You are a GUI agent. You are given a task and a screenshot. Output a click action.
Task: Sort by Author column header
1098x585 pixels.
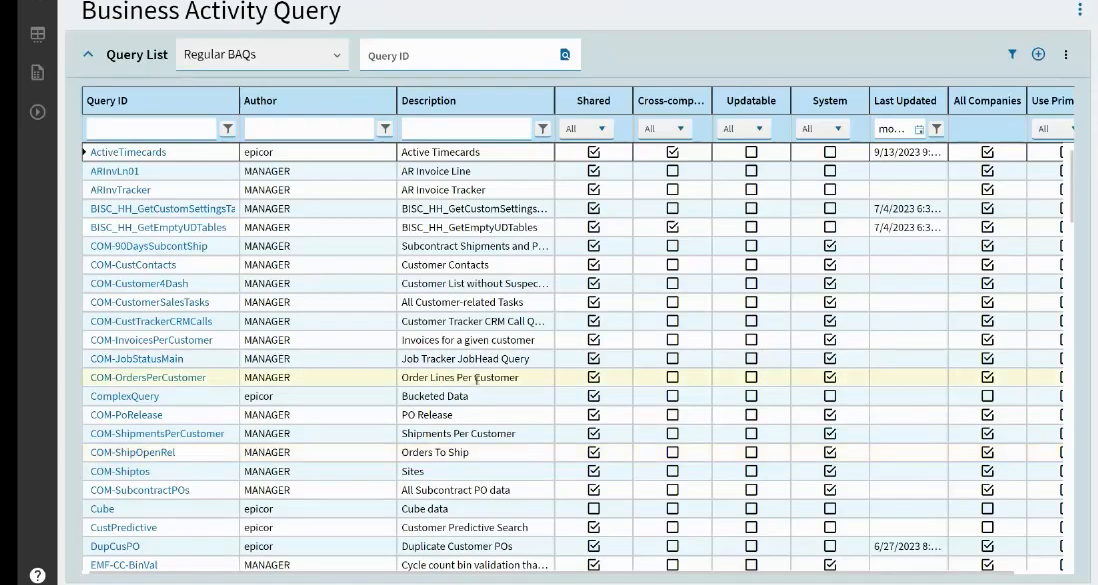click(318, 100)
